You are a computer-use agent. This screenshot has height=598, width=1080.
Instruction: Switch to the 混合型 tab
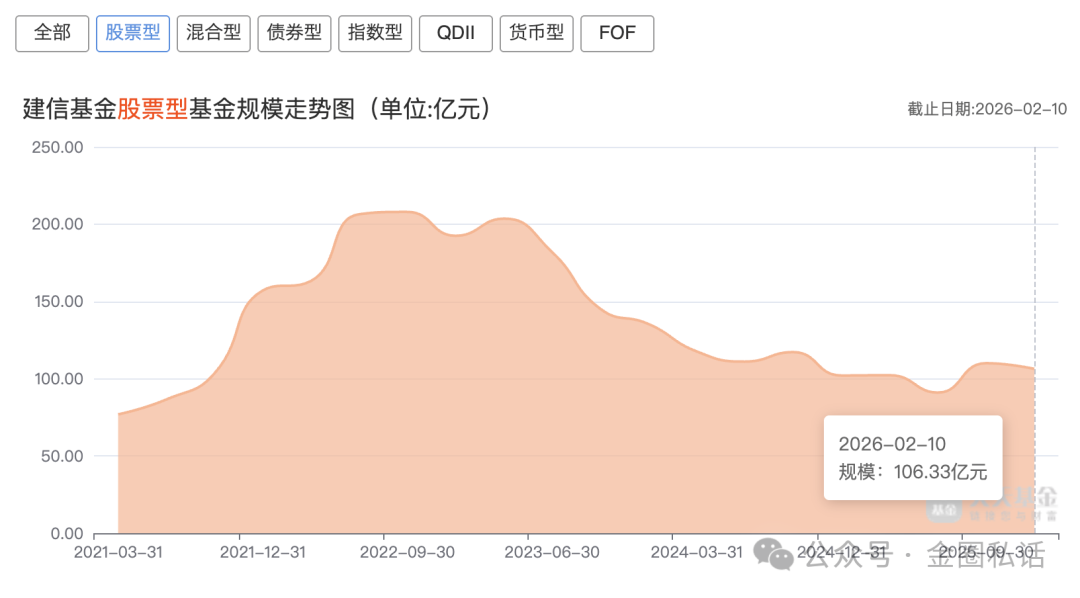point(213,33)
